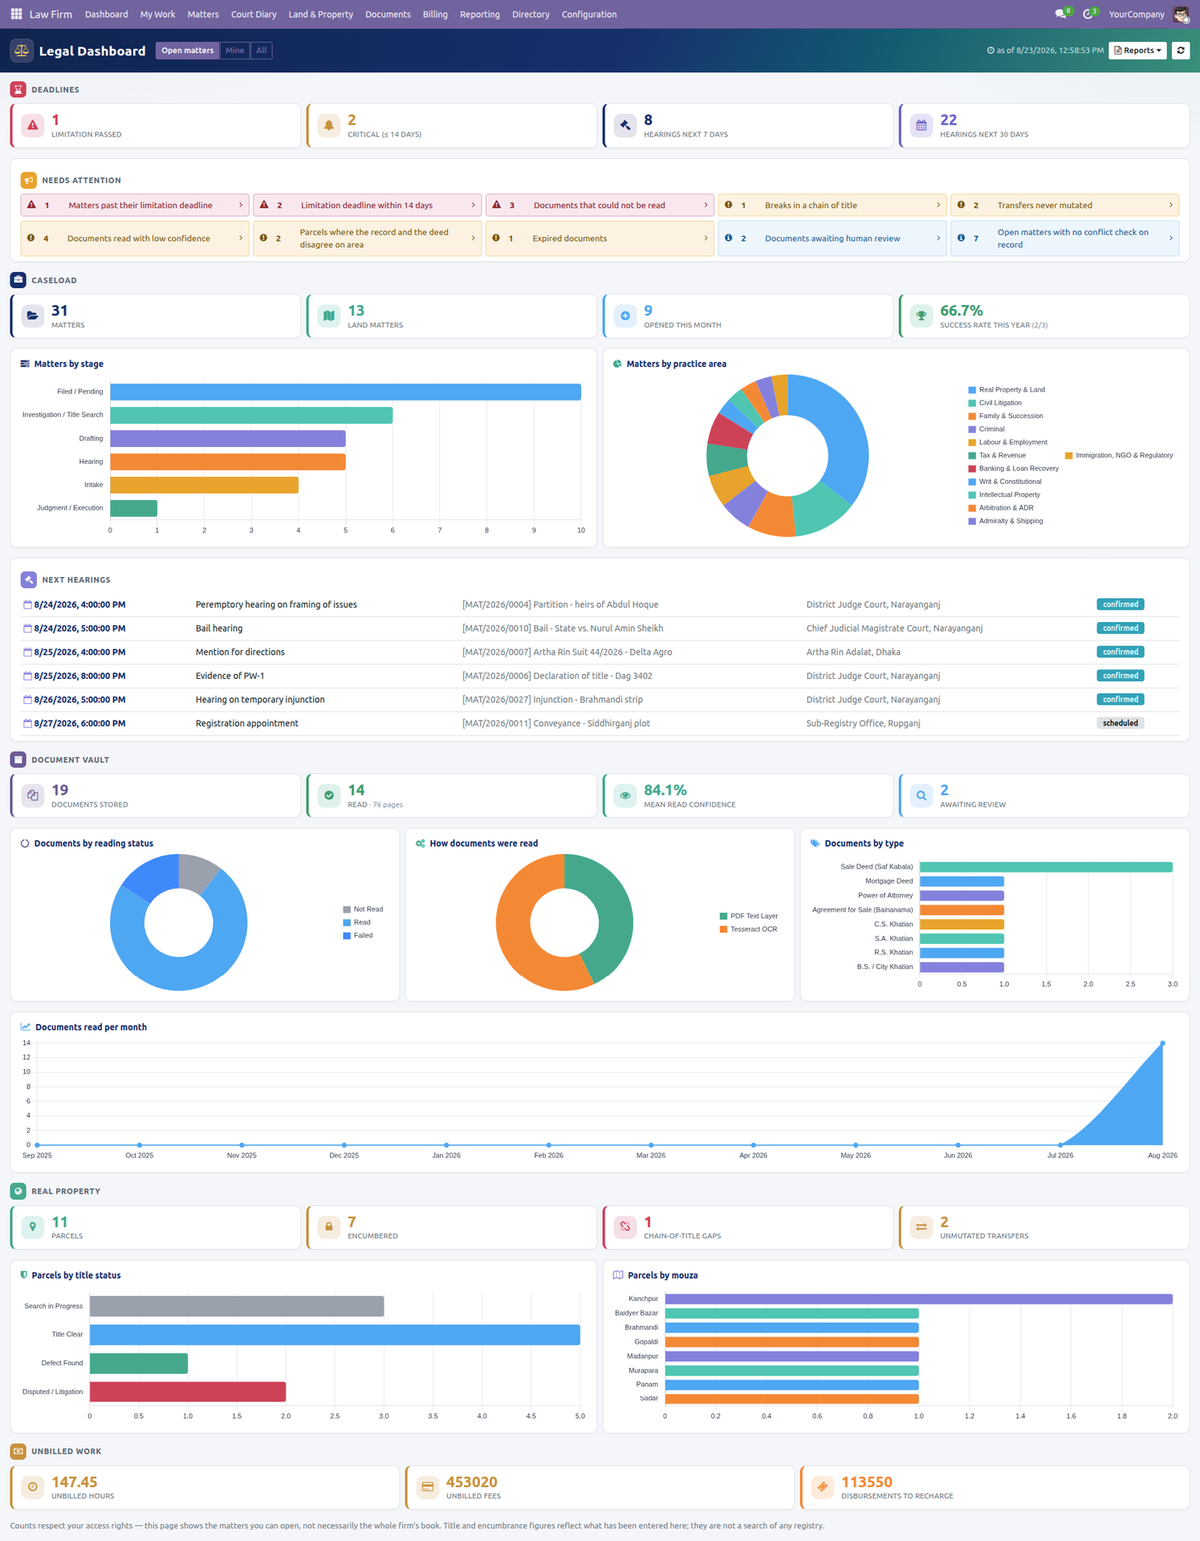Open the My Work menu
The image size is (1200, 1541).
tap(158, 14)
